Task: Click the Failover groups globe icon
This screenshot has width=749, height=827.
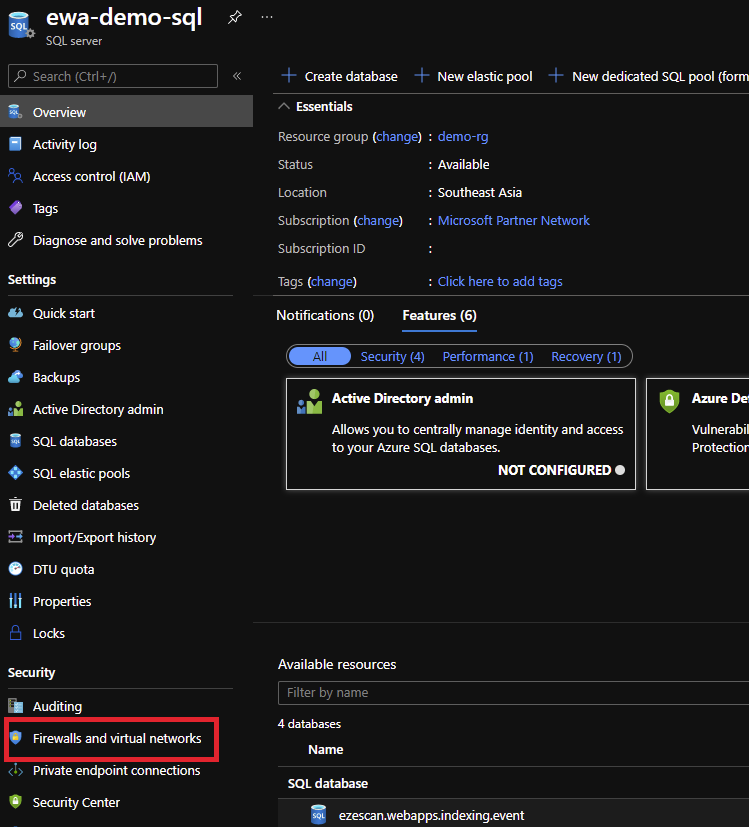Action: click(15, 345)
